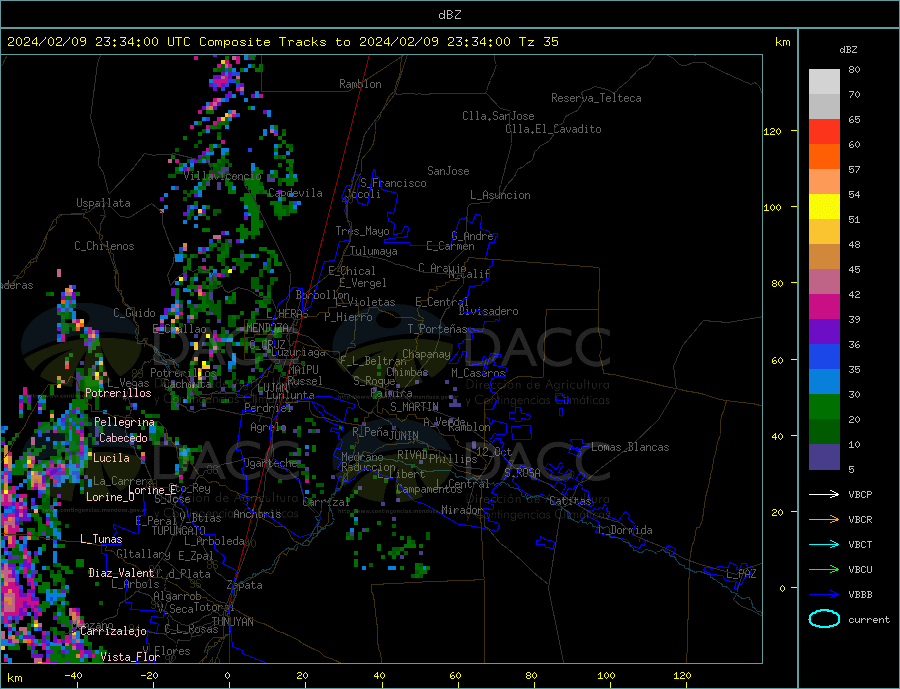900x689 pixels.
Task: Click the L_Asuncion place label
Action: pos(500,195)
